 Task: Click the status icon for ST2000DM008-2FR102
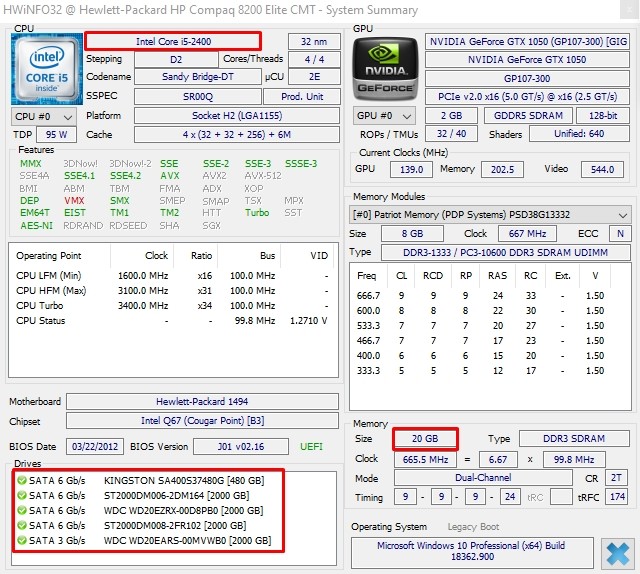click(22, 525)
